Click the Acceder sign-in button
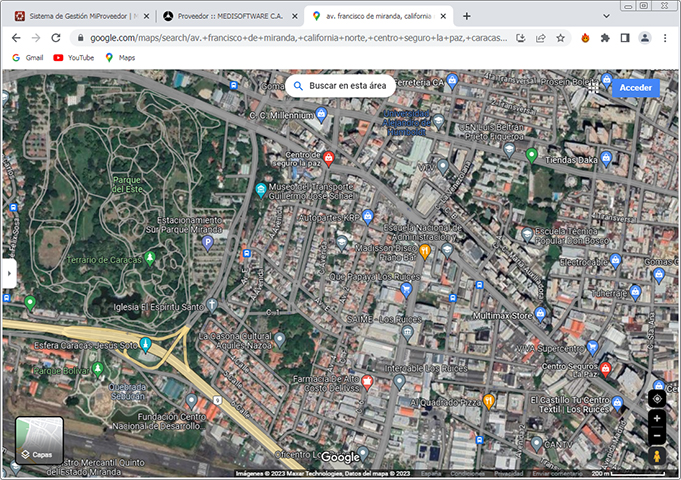 pyautogui.click(x=635, y=88)
